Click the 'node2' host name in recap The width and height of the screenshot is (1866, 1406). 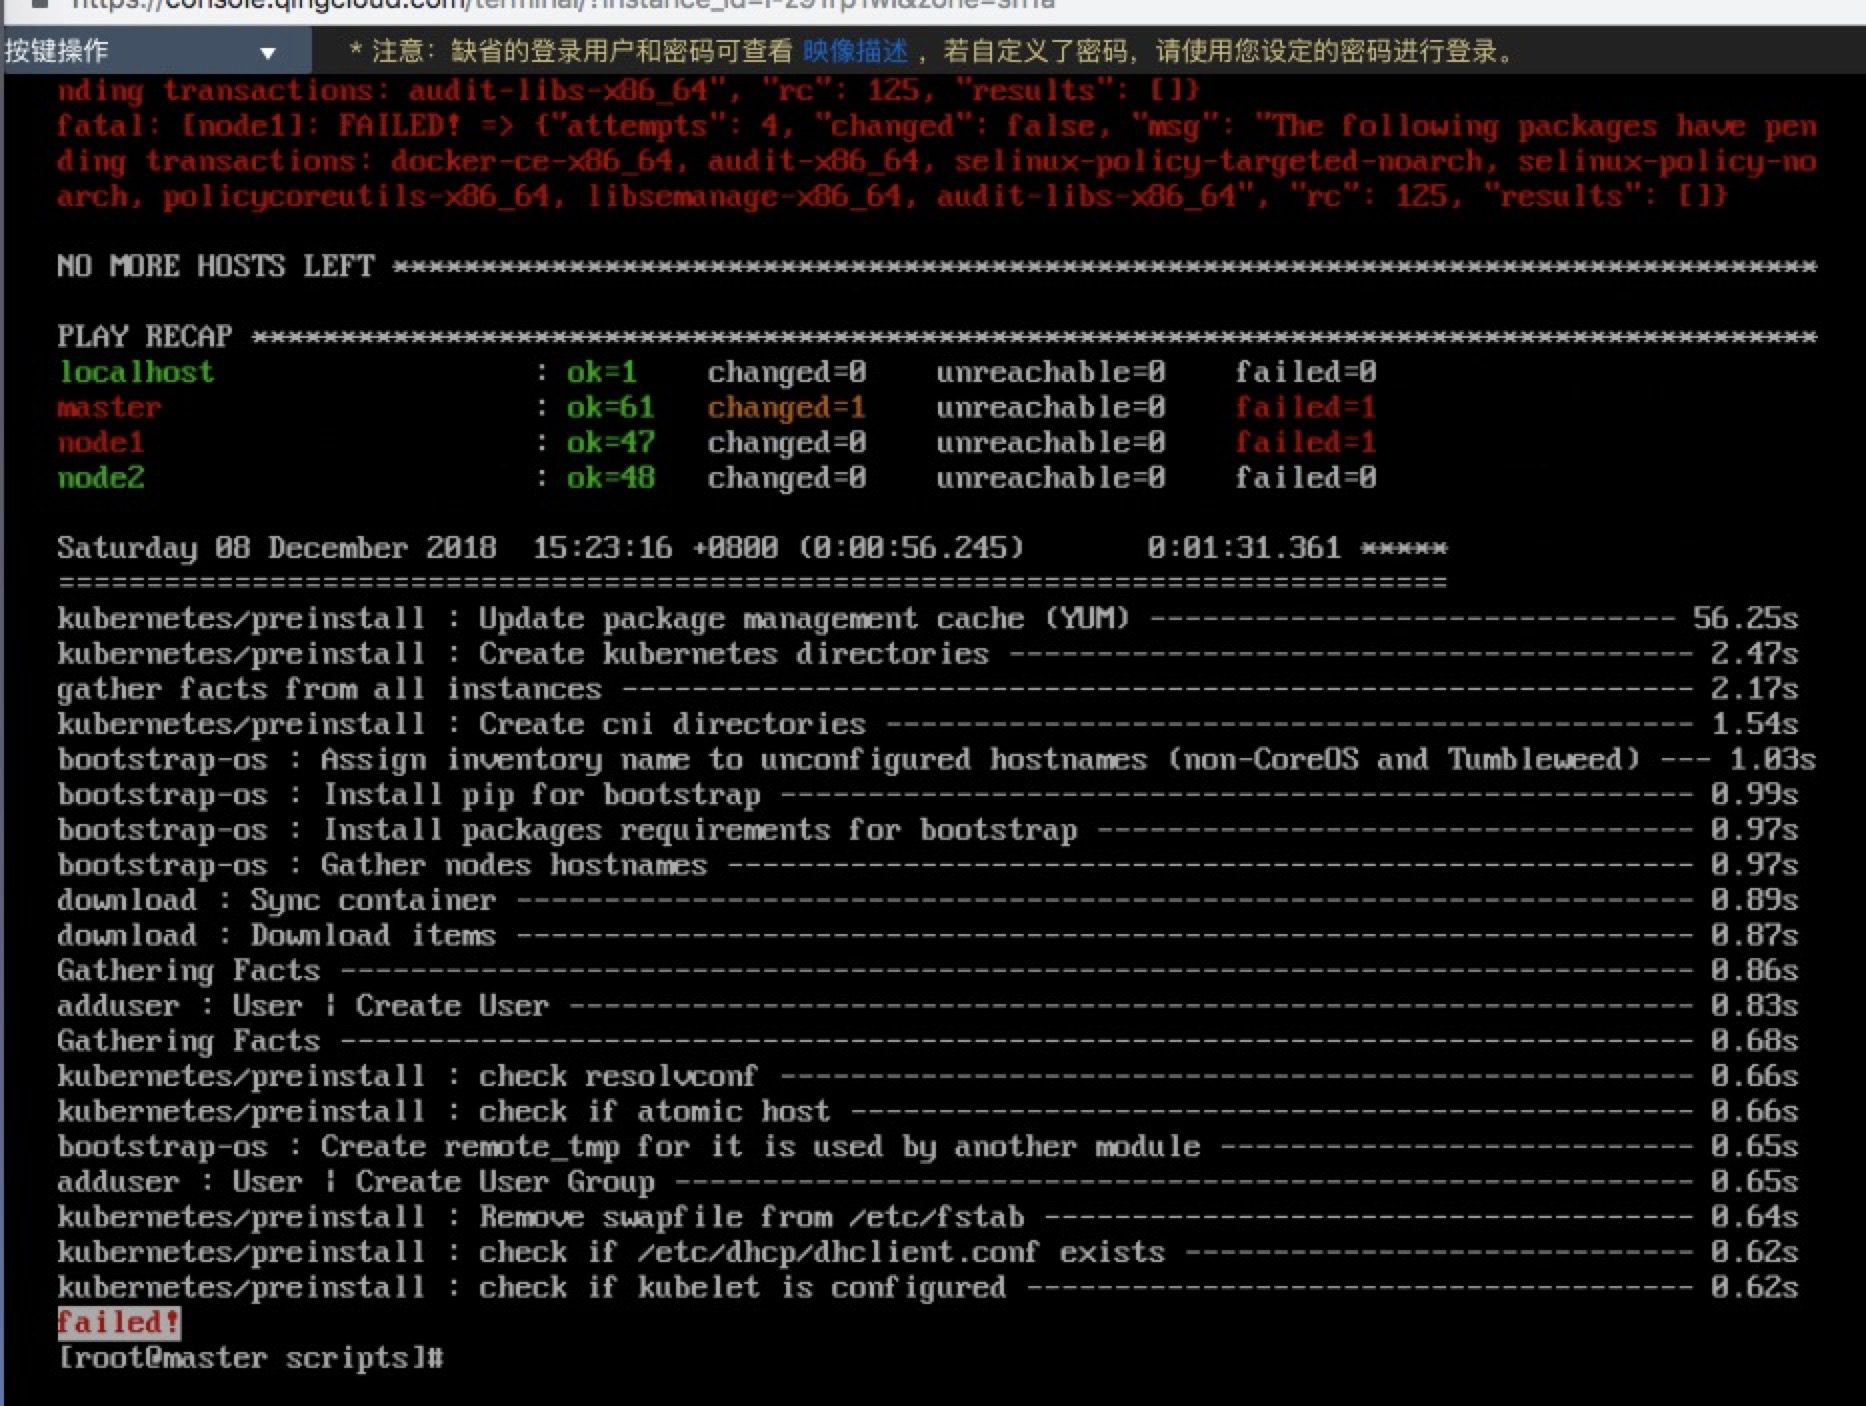[x=100, y=478]
